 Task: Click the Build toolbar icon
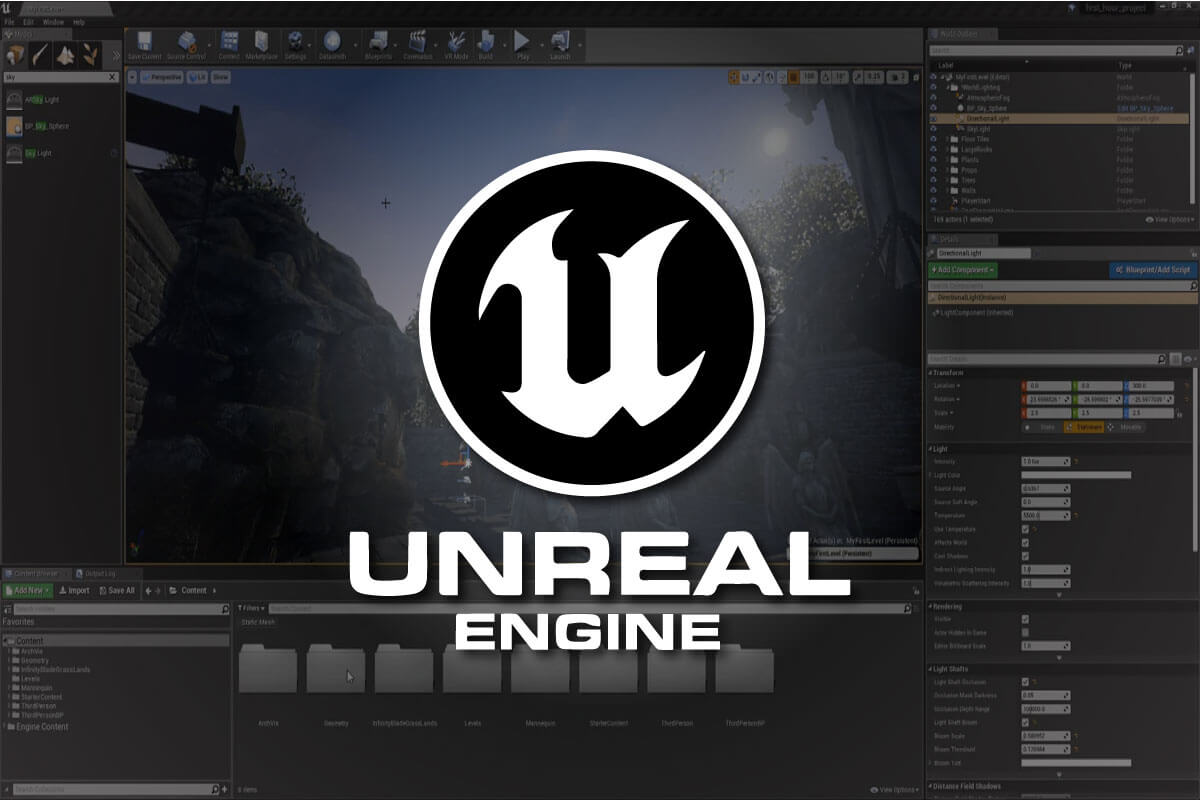pyautogui.click(x=486, y=43)
